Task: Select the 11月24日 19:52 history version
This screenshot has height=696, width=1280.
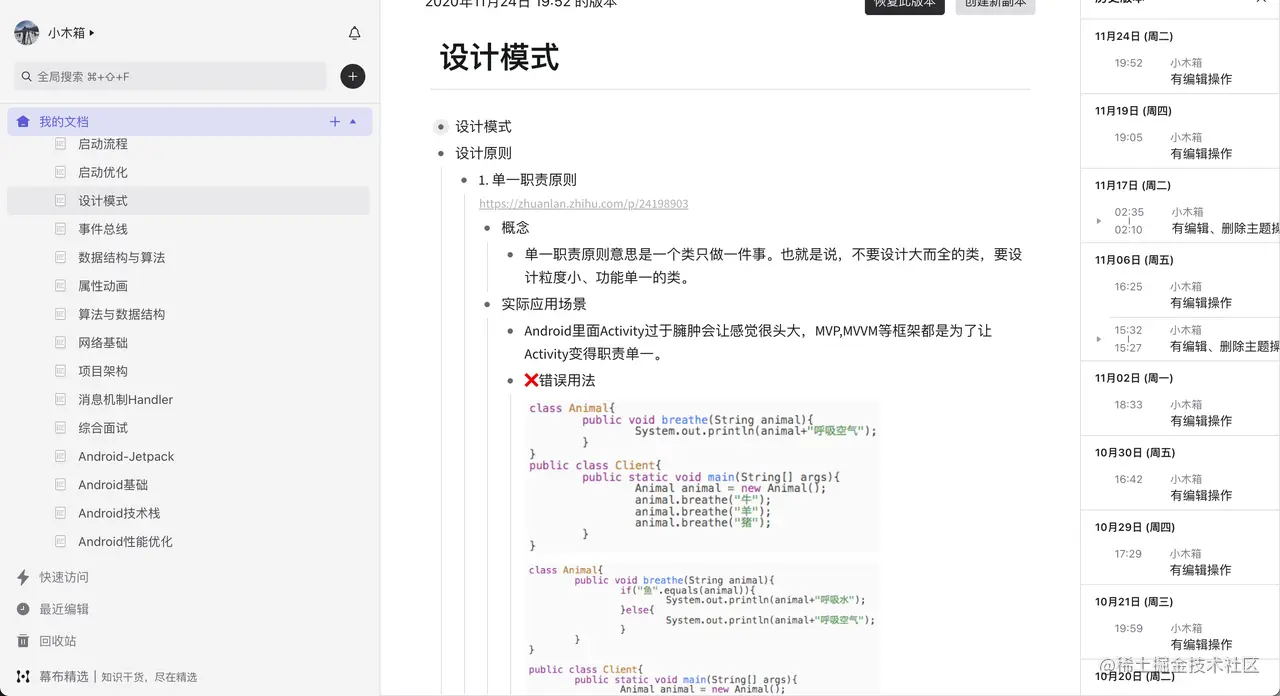Action: [x=1180, y=71]
